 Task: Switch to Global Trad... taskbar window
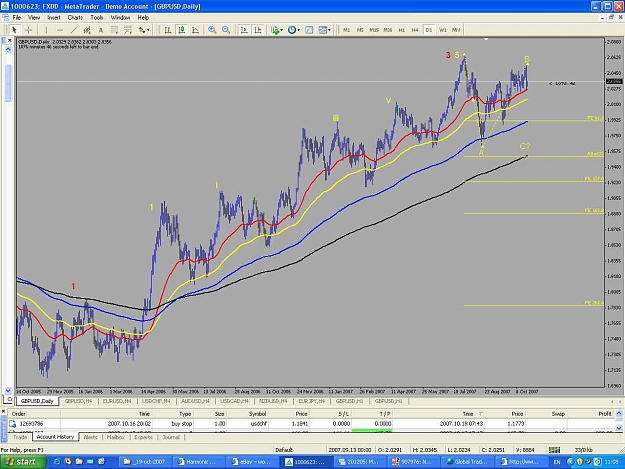tap(467, 461)
